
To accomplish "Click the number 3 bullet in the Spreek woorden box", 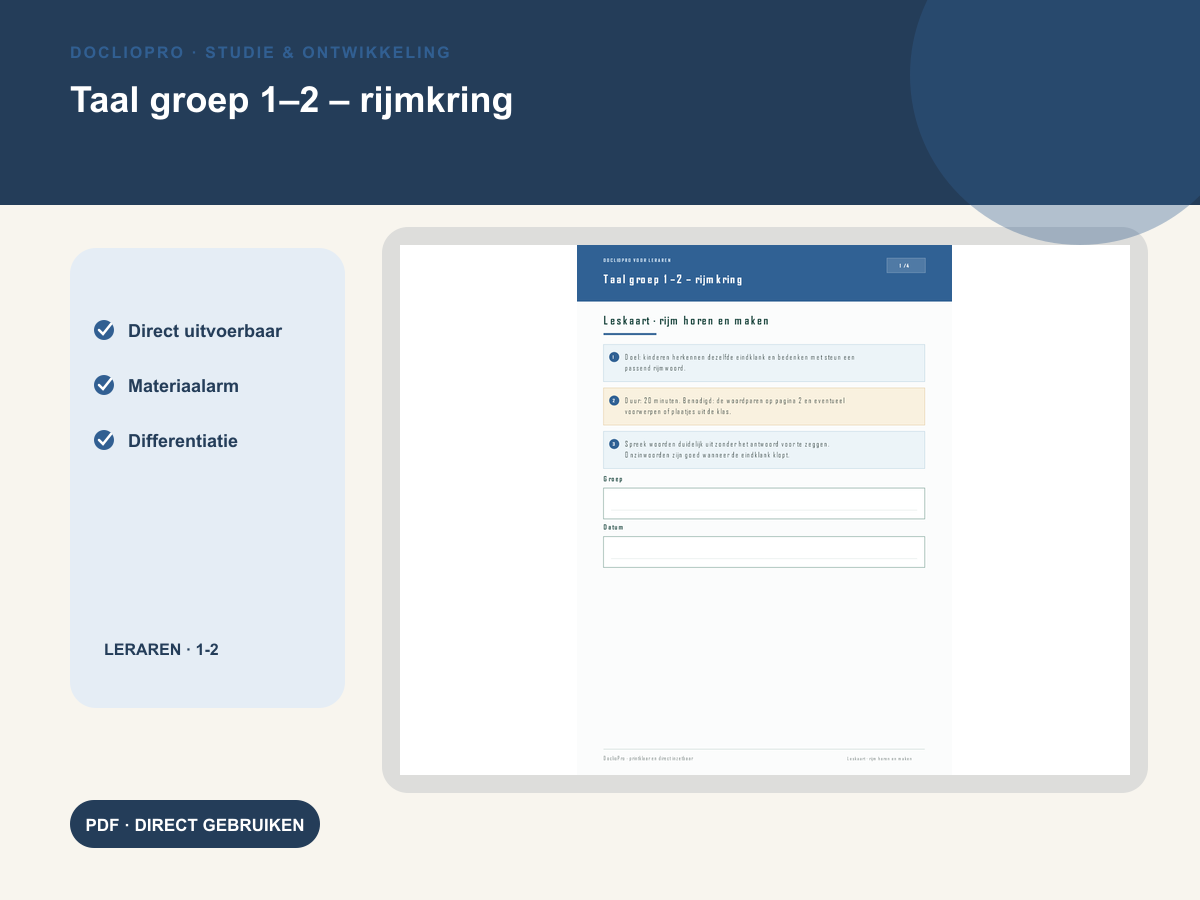I will pyautogui.click(x=614, y=444).
